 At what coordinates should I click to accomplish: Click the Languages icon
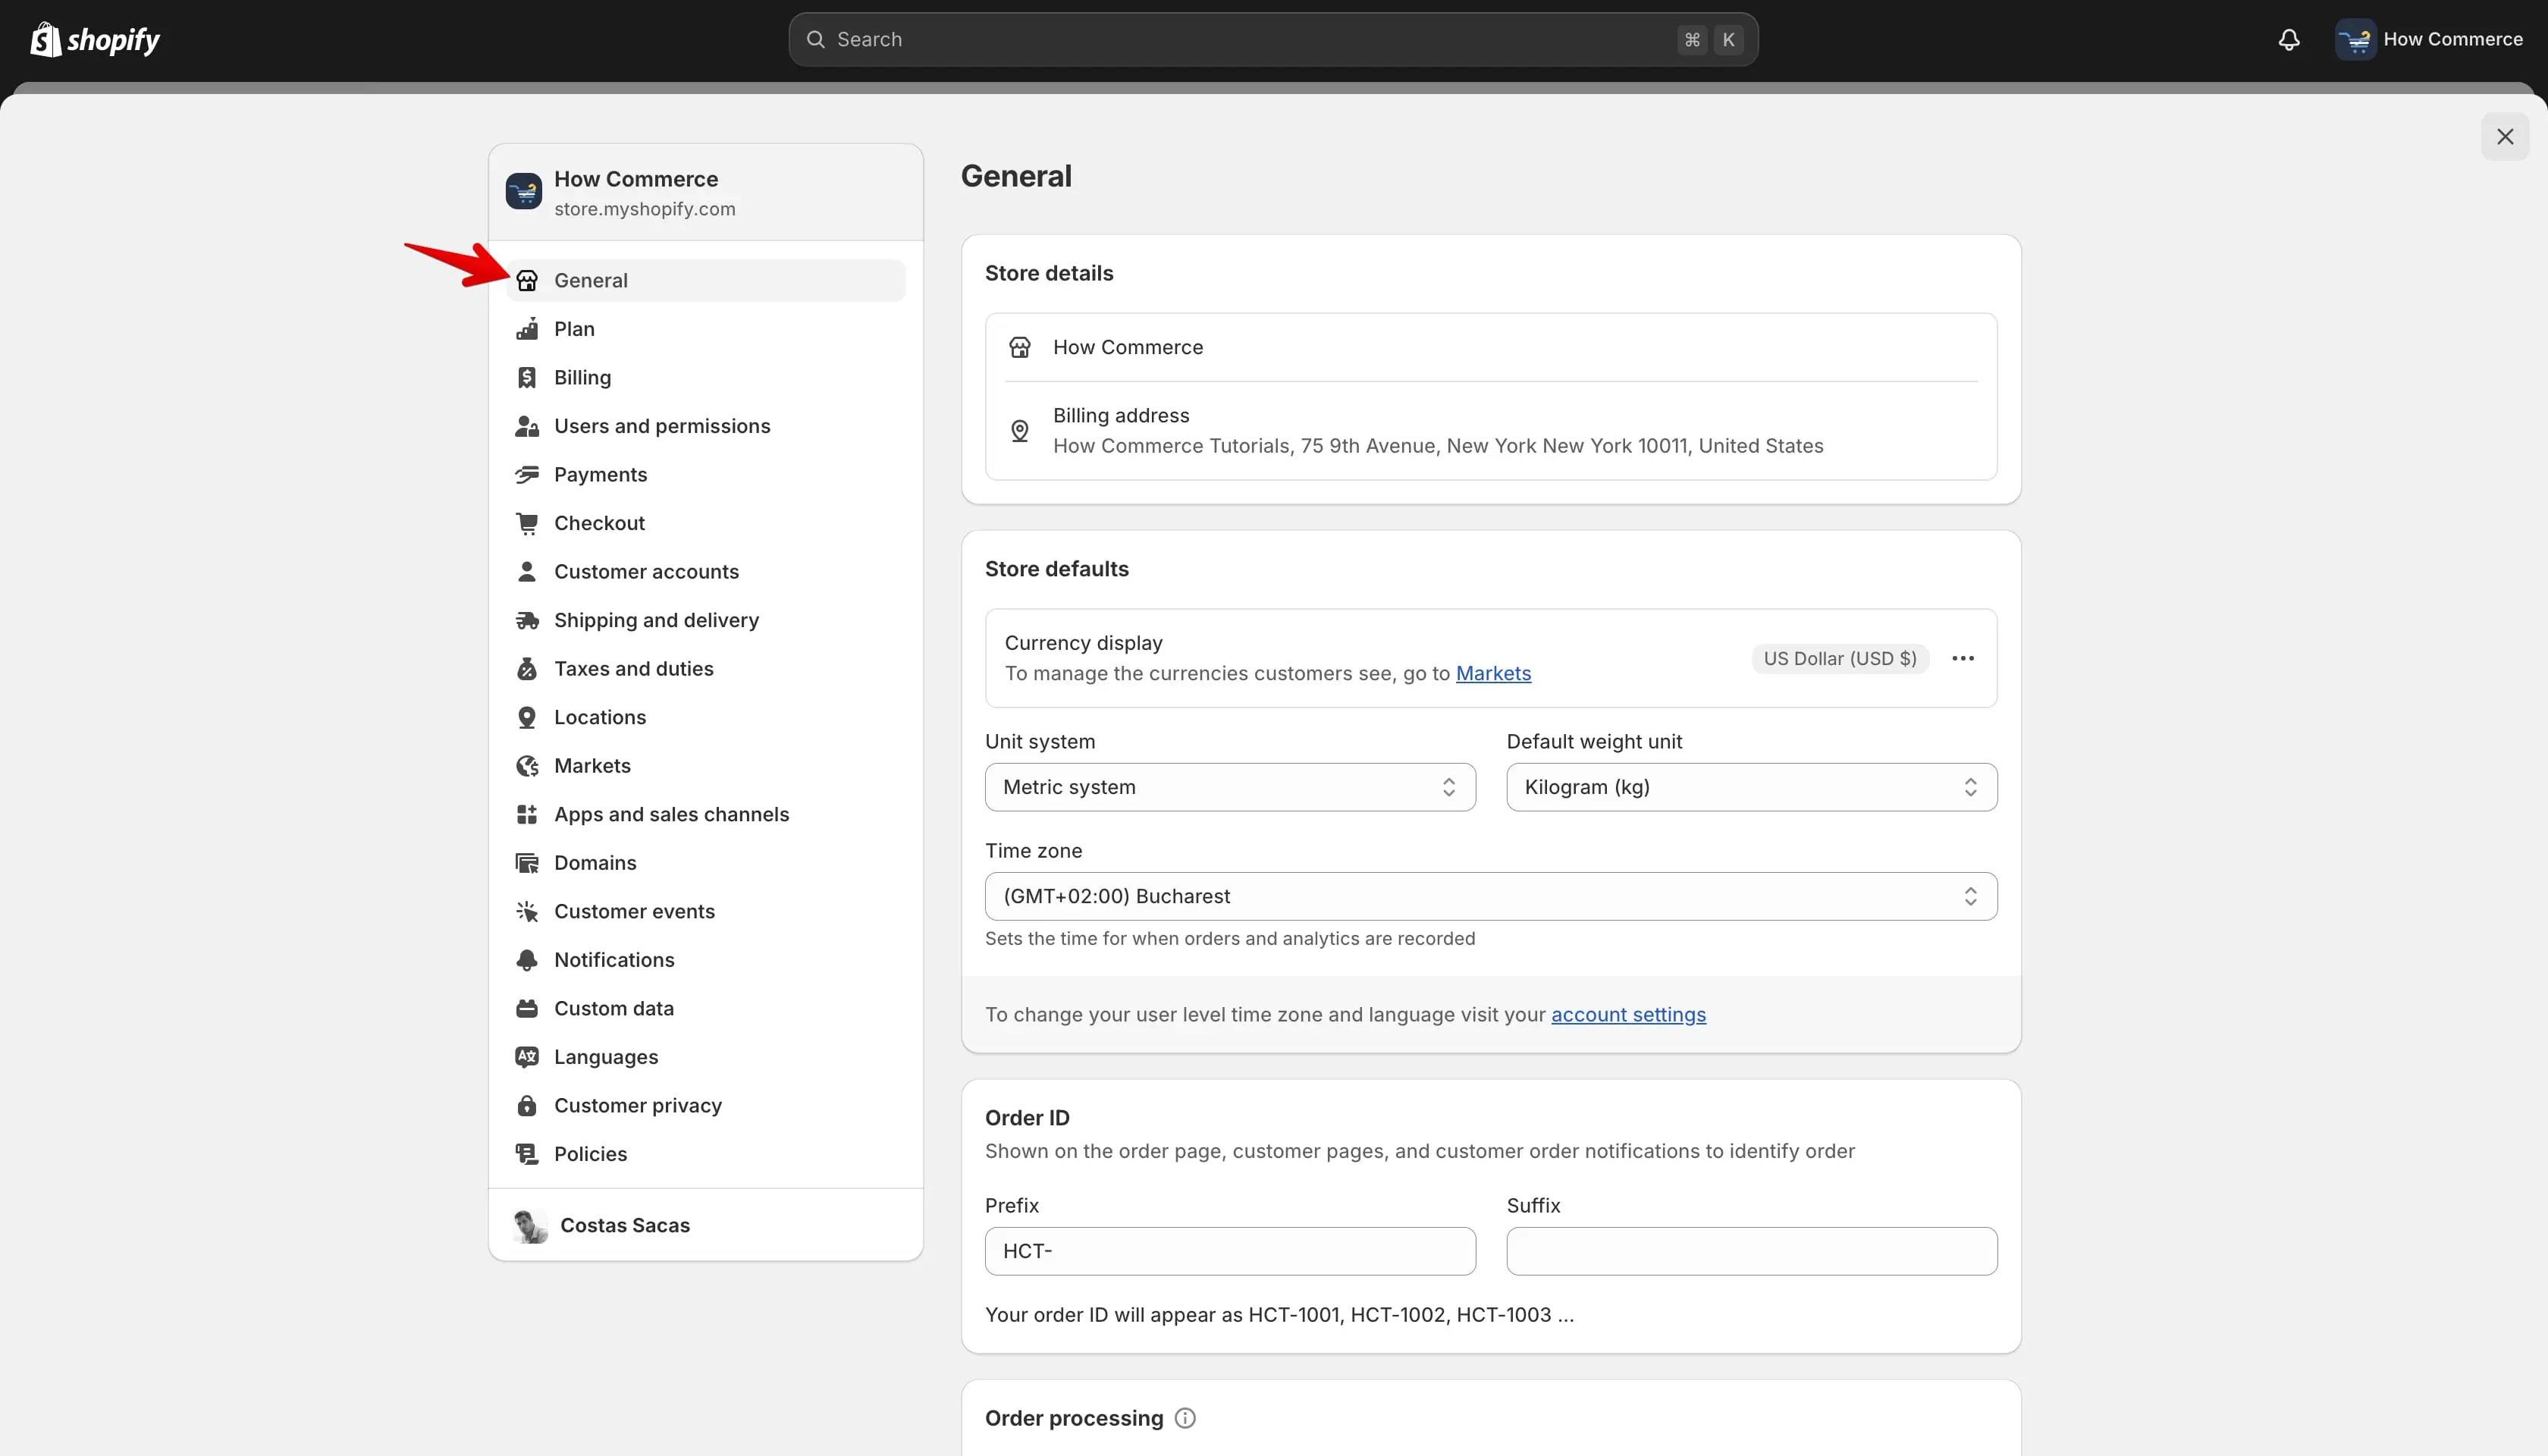527,1057
